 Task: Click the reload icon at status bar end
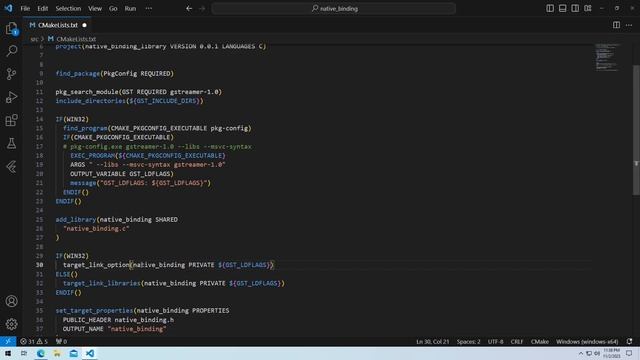(629, 341)
